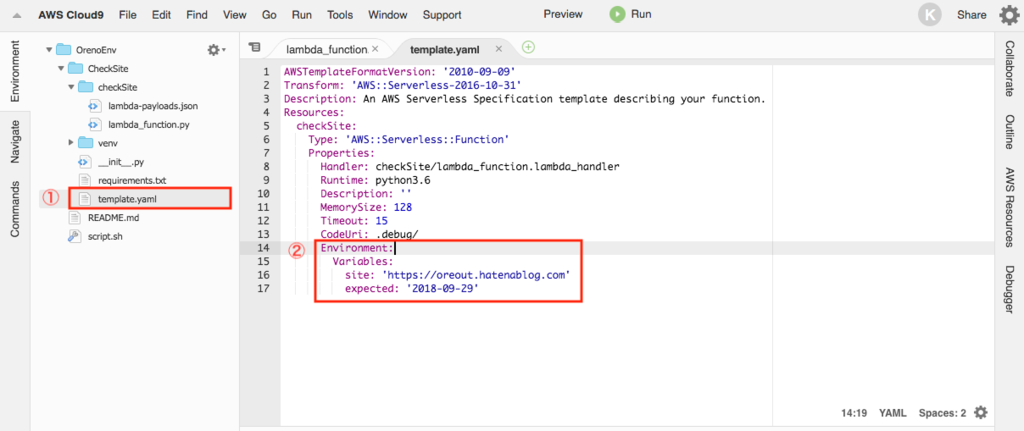
Task: Click the tab list icon left of tabs
Action: point(255,47)
